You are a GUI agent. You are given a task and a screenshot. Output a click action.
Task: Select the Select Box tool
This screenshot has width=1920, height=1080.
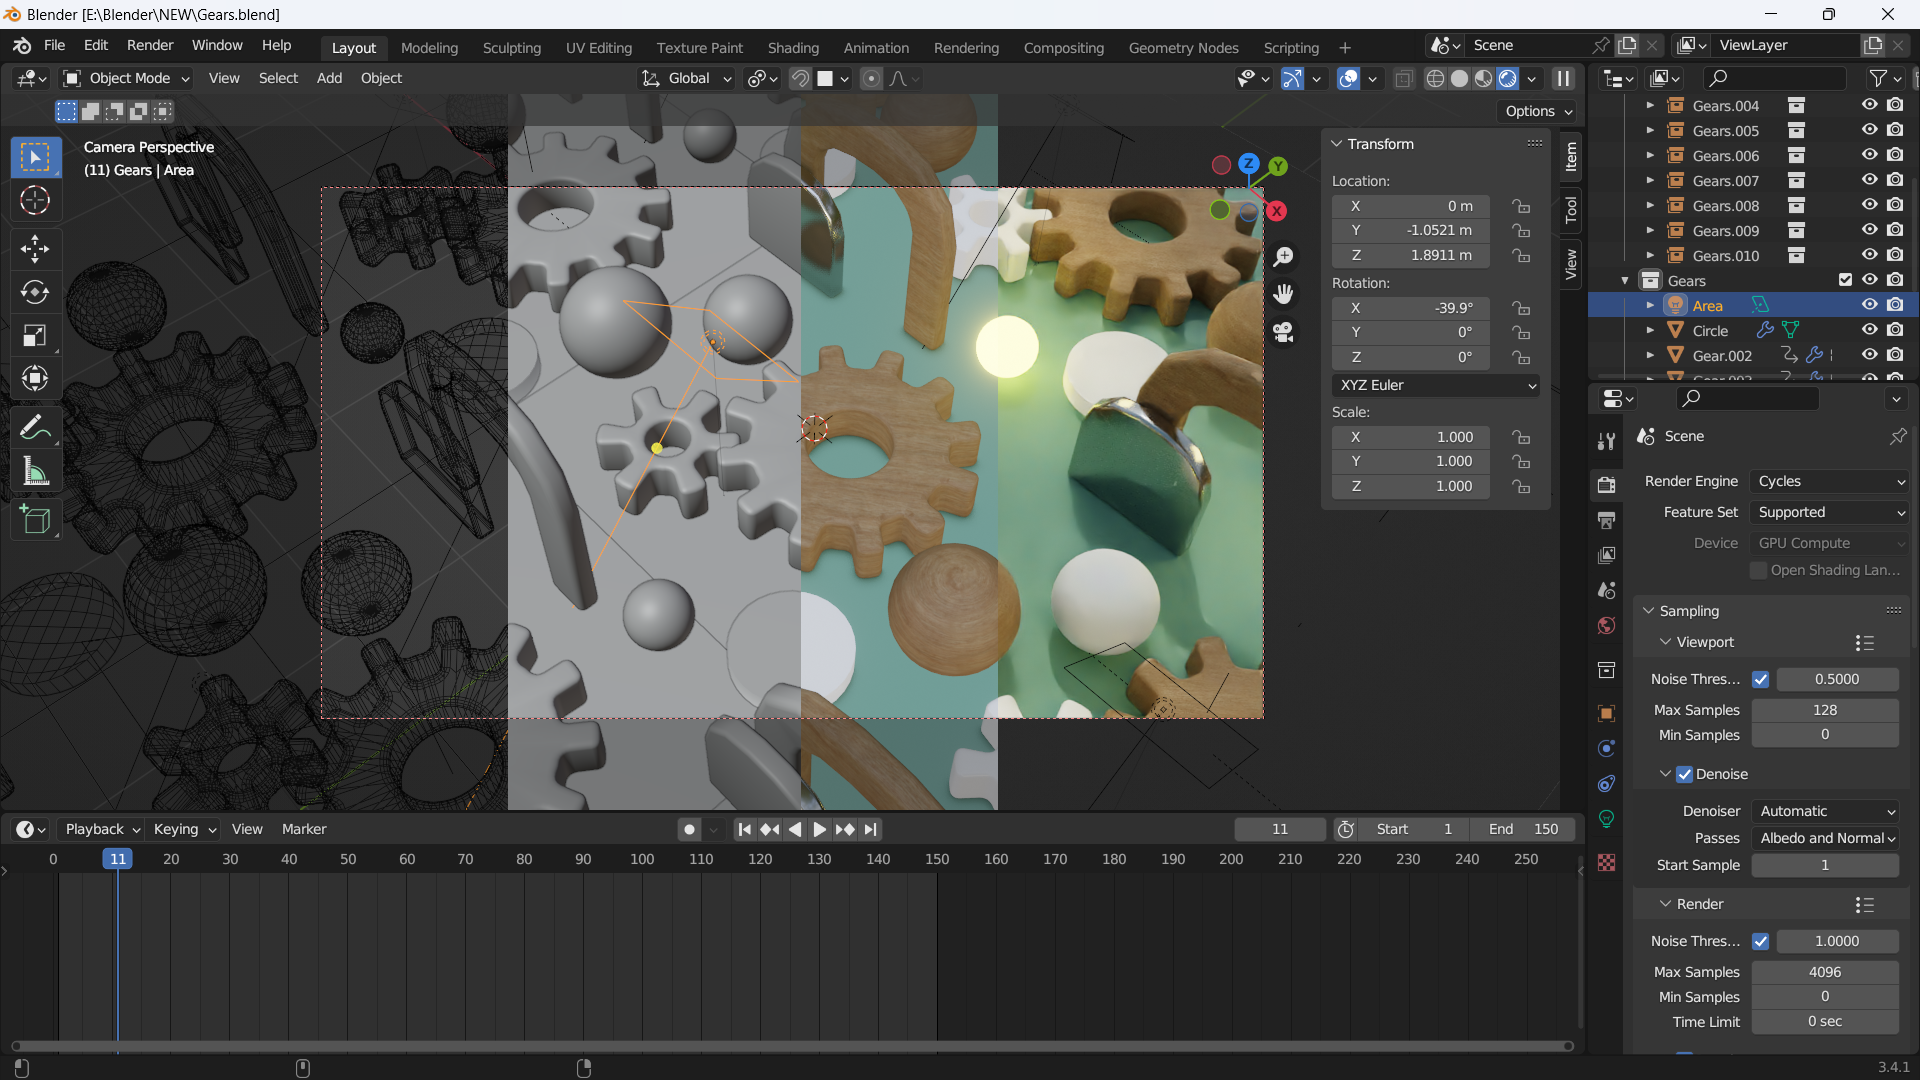(x=35, y=157)
